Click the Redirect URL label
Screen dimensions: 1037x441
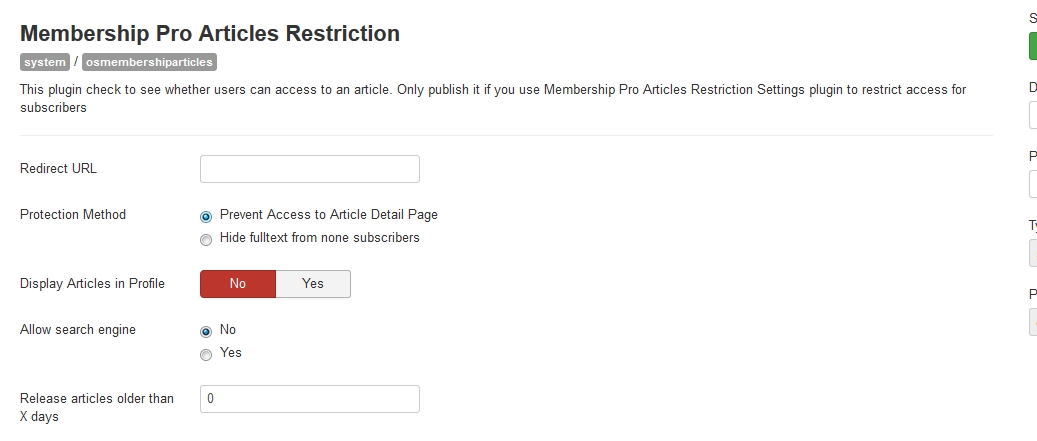(x=58, y=169)
